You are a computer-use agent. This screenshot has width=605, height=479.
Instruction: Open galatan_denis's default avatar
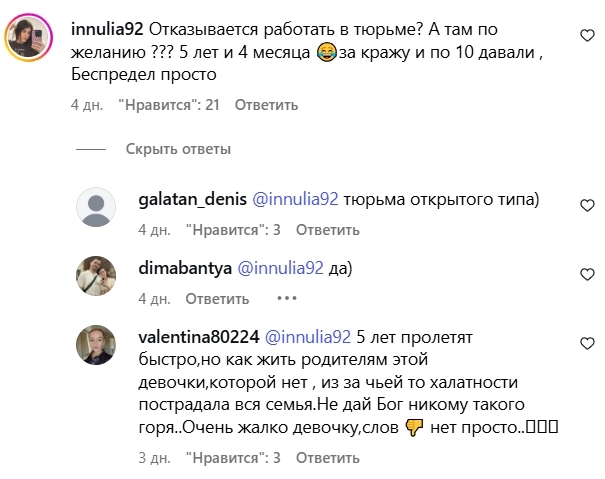96,210
